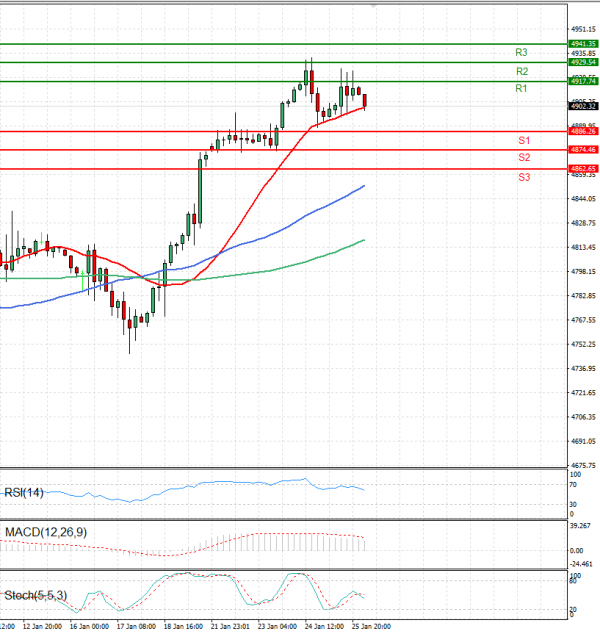
Task: Click the 12 Jan 20:00 time label
Action: pos(42,626)
